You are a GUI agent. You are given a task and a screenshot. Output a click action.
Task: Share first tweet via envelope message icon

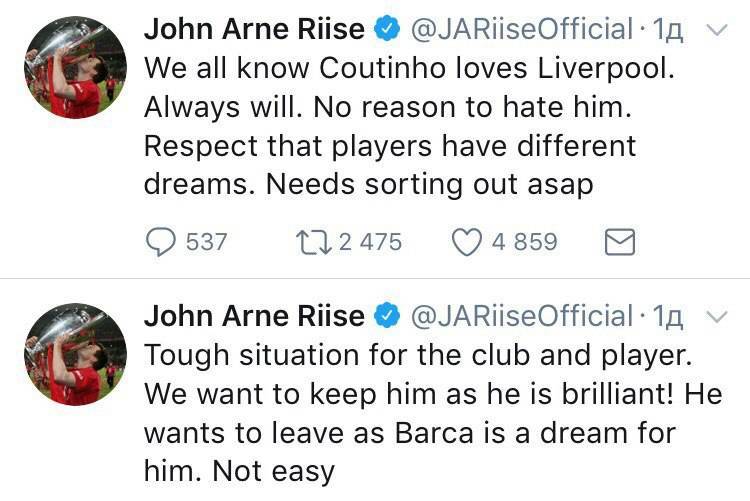(x=620, y=242)
